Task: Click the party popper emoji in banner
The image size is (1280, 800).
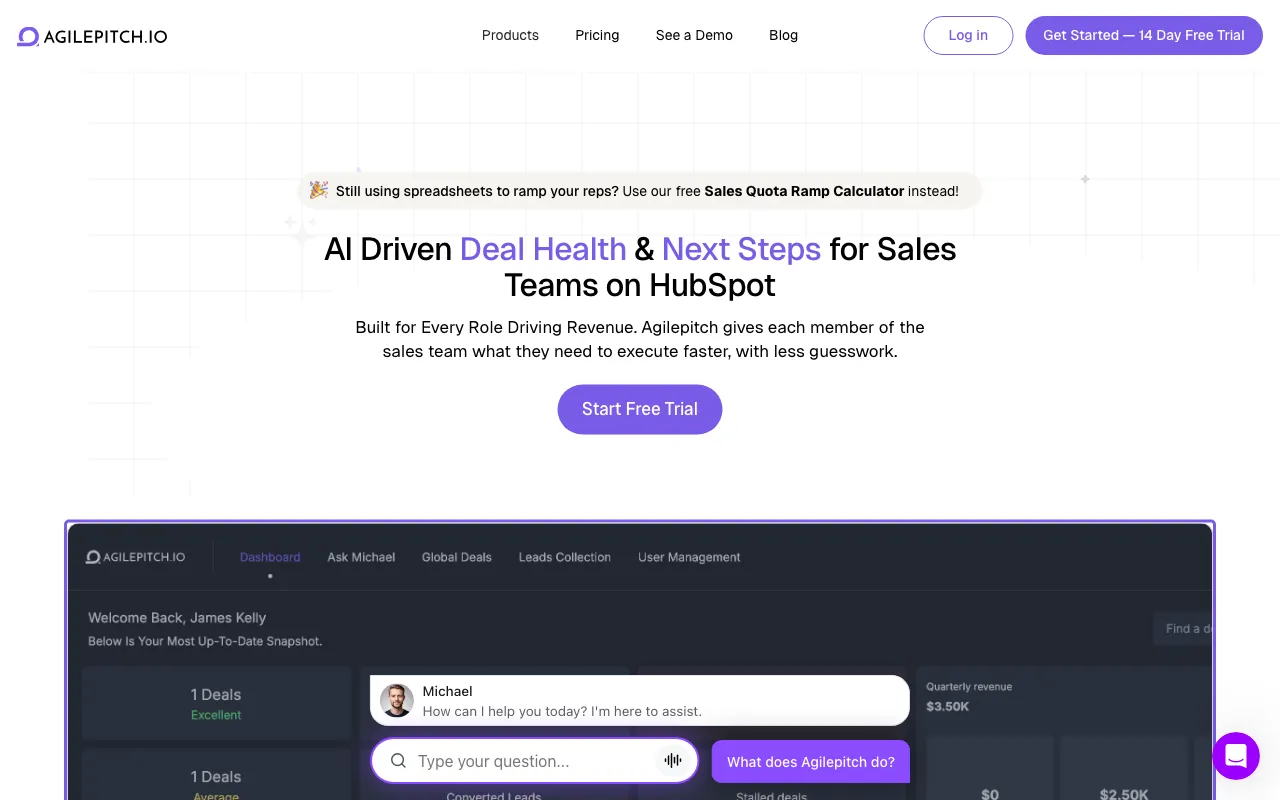Action: pos(319,190)
